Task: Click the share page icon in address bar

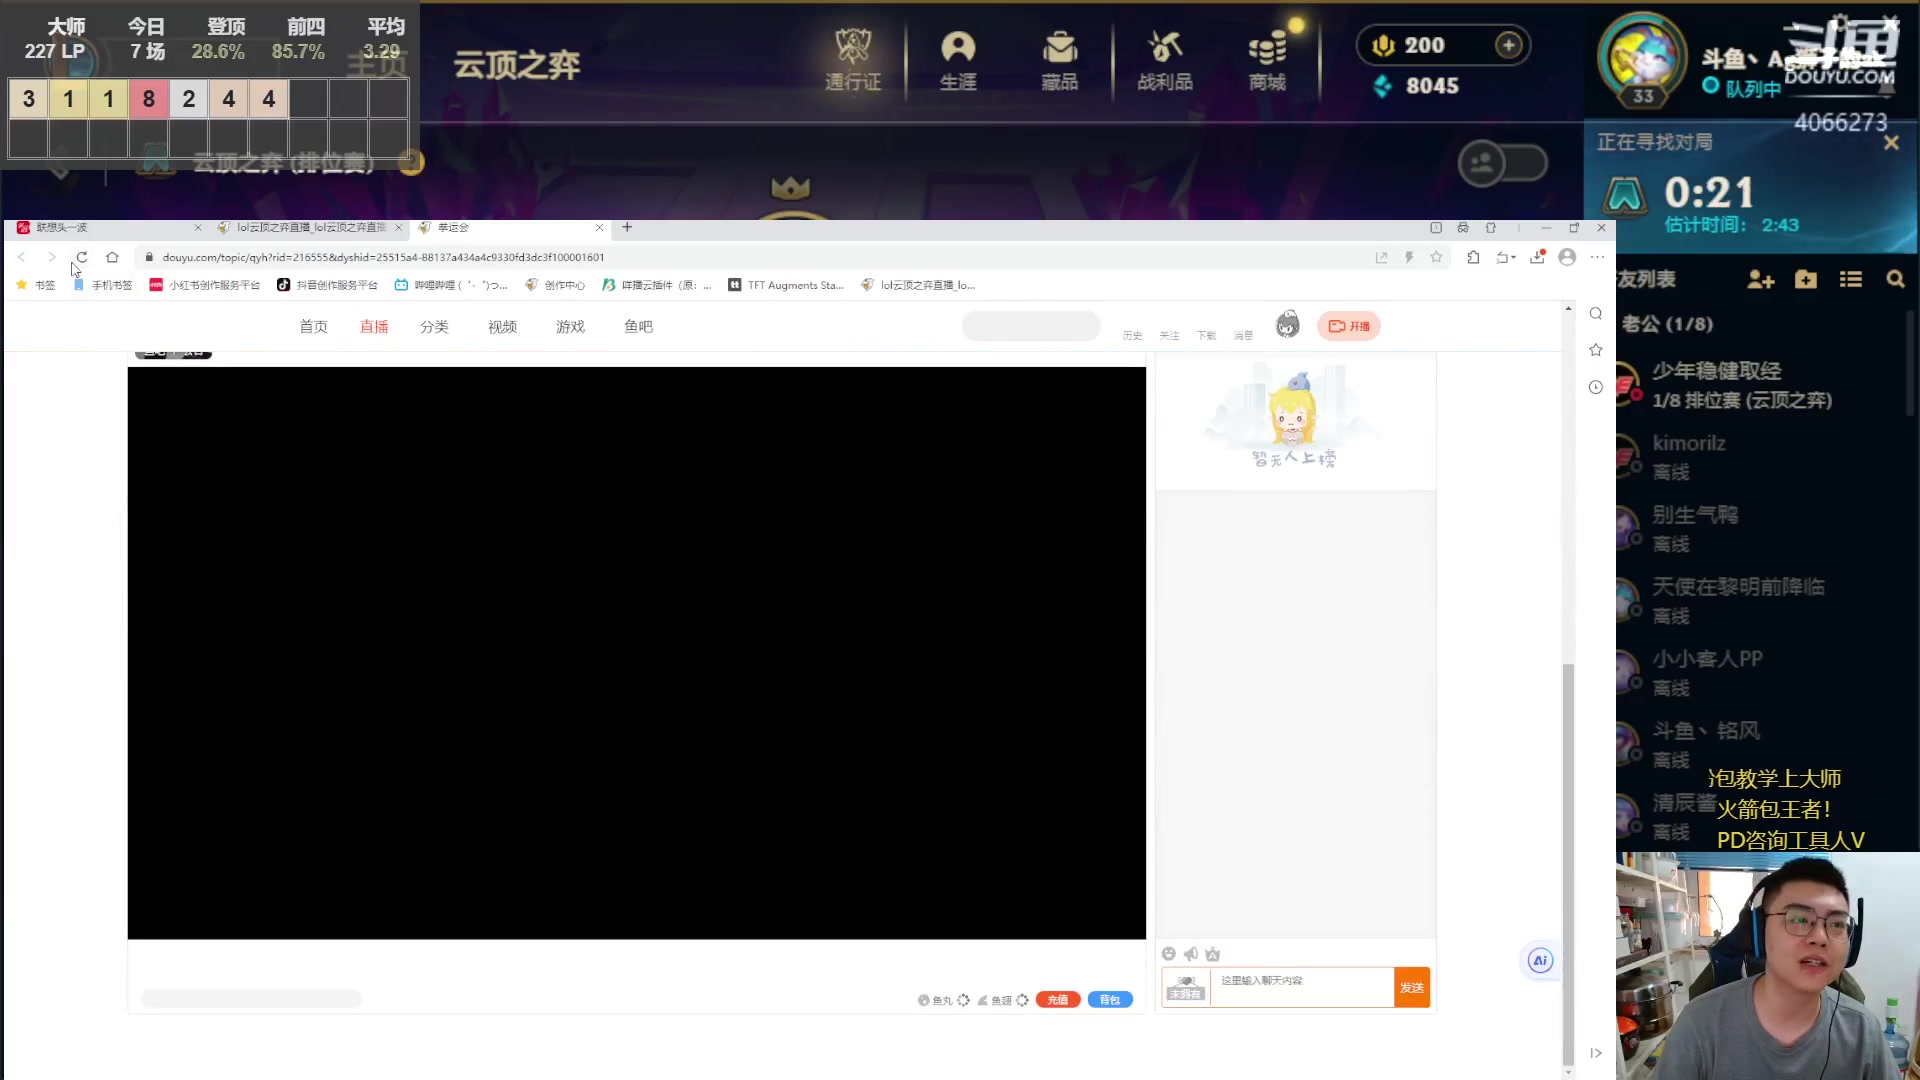Action: point(1381,257)
